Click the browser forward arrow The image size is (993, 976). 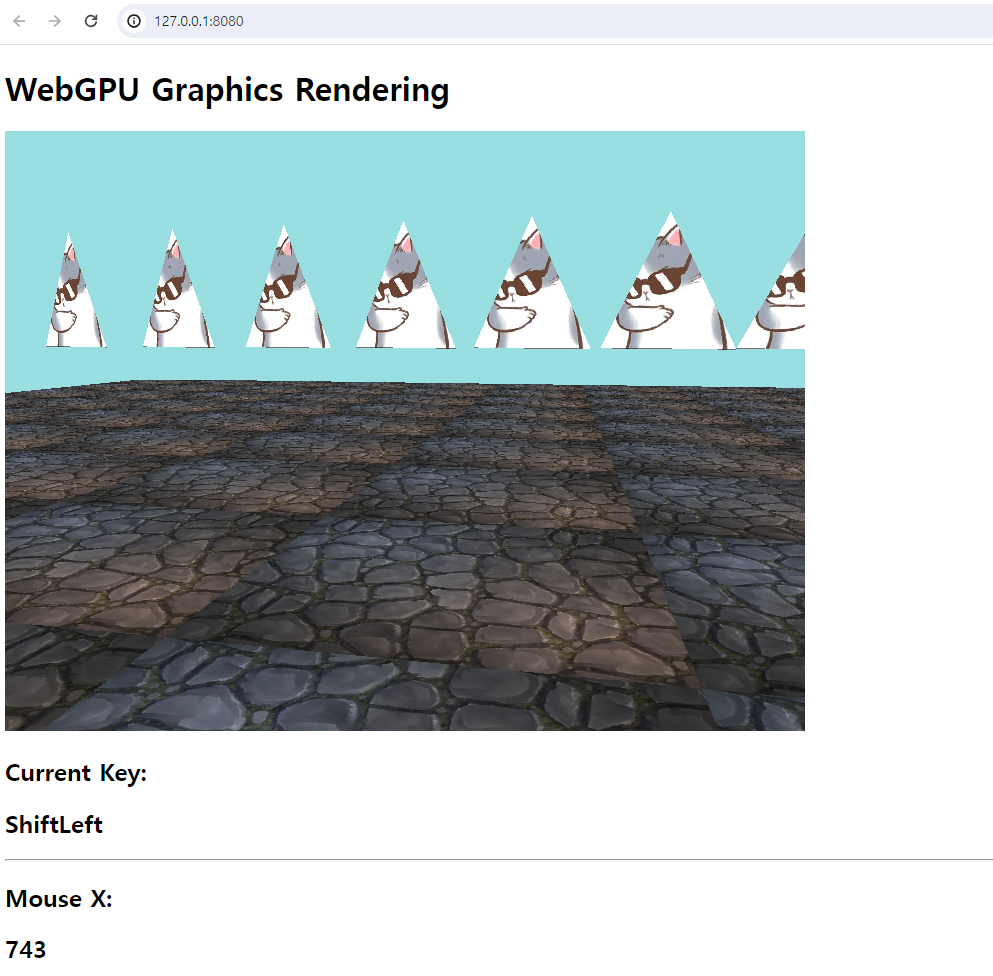click(x=55, y=21)
